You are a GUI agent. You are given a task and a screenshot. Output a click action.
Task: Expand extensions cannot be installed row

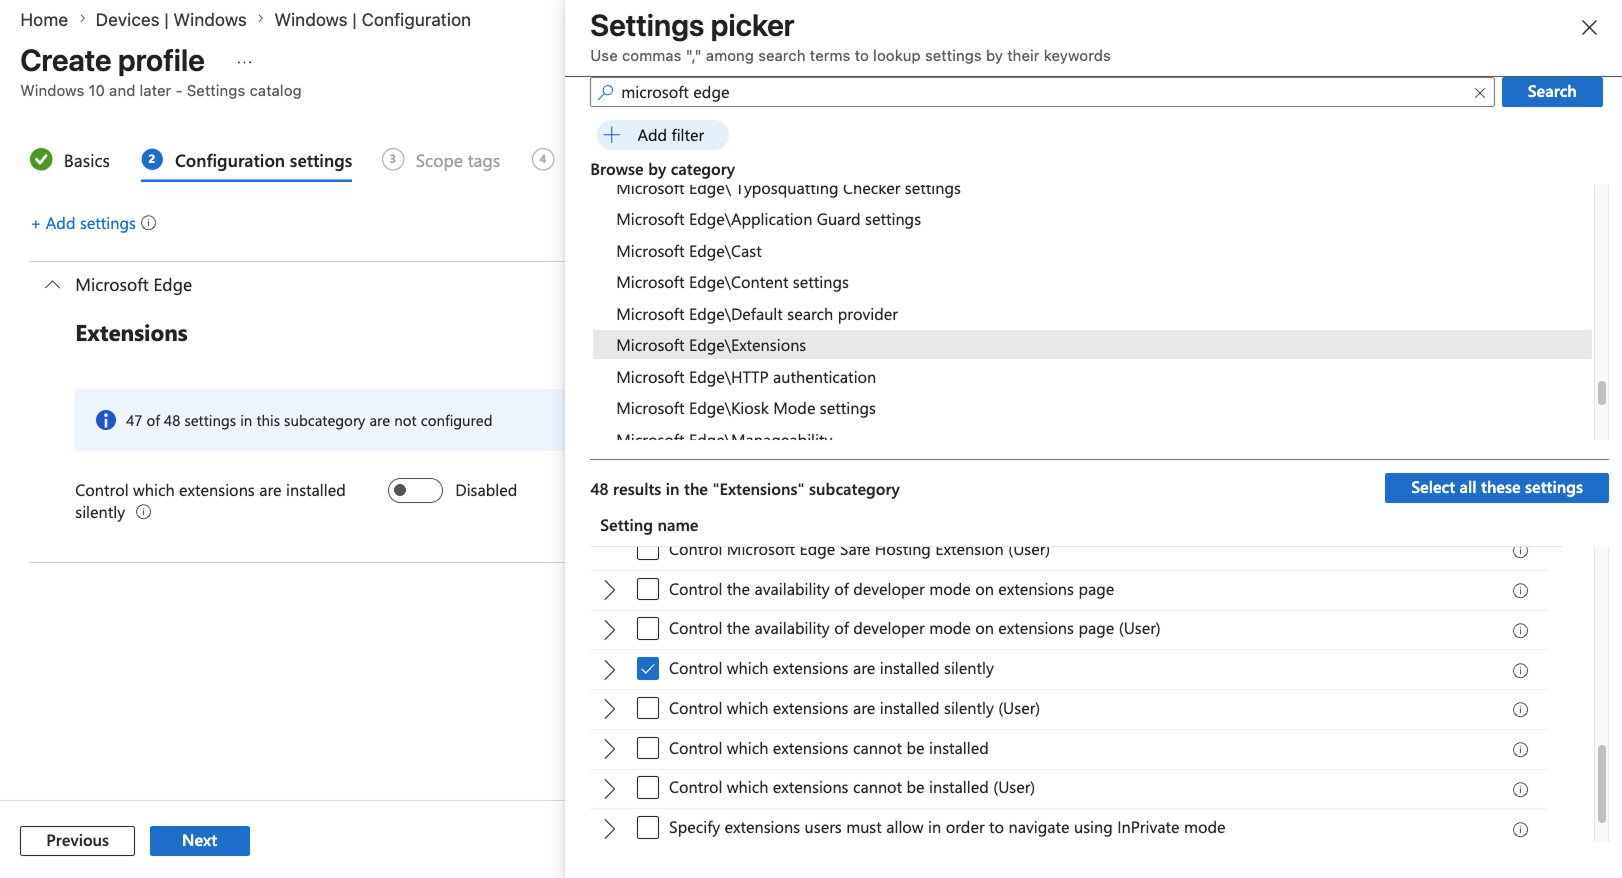[x=609, y=749]
